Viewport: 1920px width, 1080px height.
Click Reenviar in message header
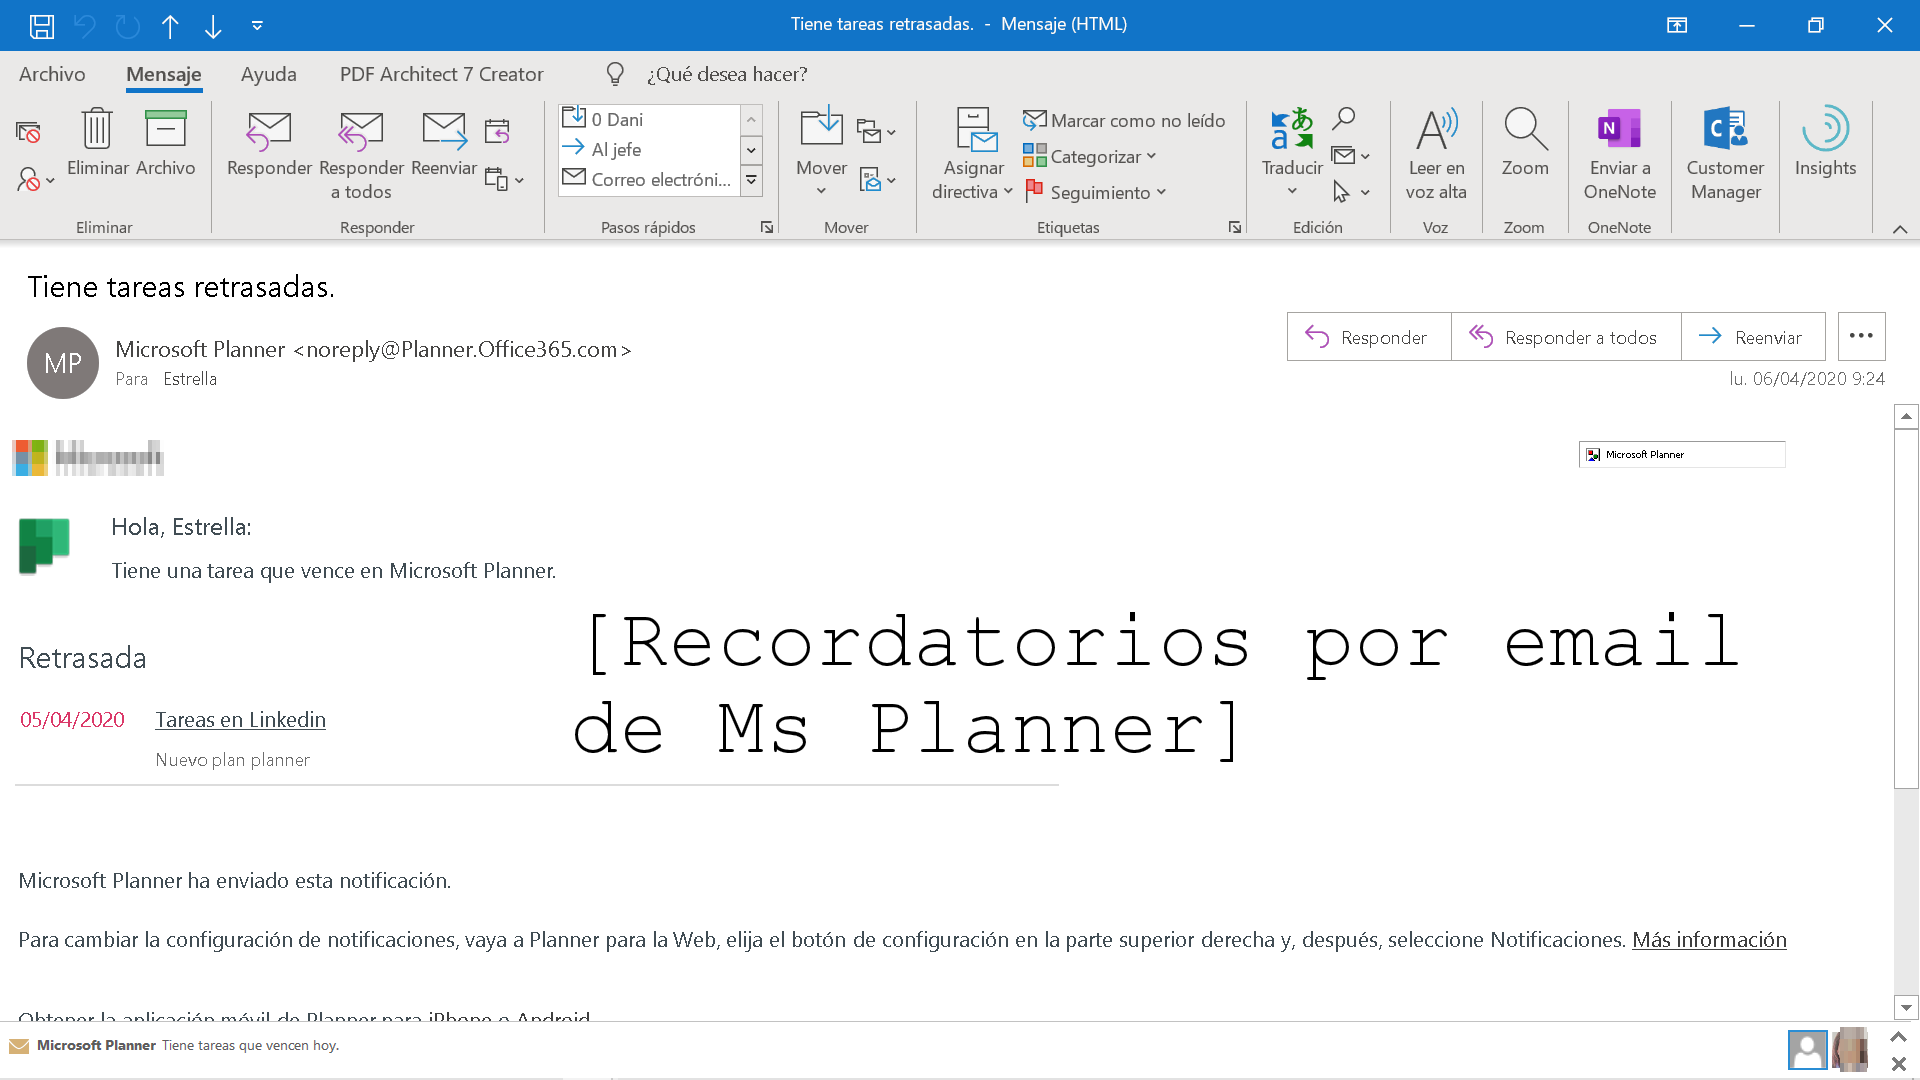pos(1753,337)
